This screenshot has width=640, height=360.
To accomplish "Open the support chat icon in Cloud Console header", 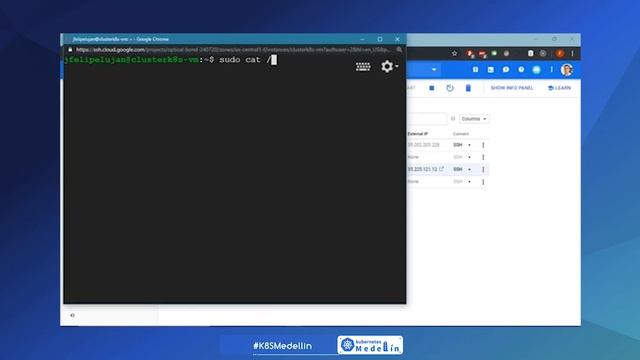I will pos(506,70).
